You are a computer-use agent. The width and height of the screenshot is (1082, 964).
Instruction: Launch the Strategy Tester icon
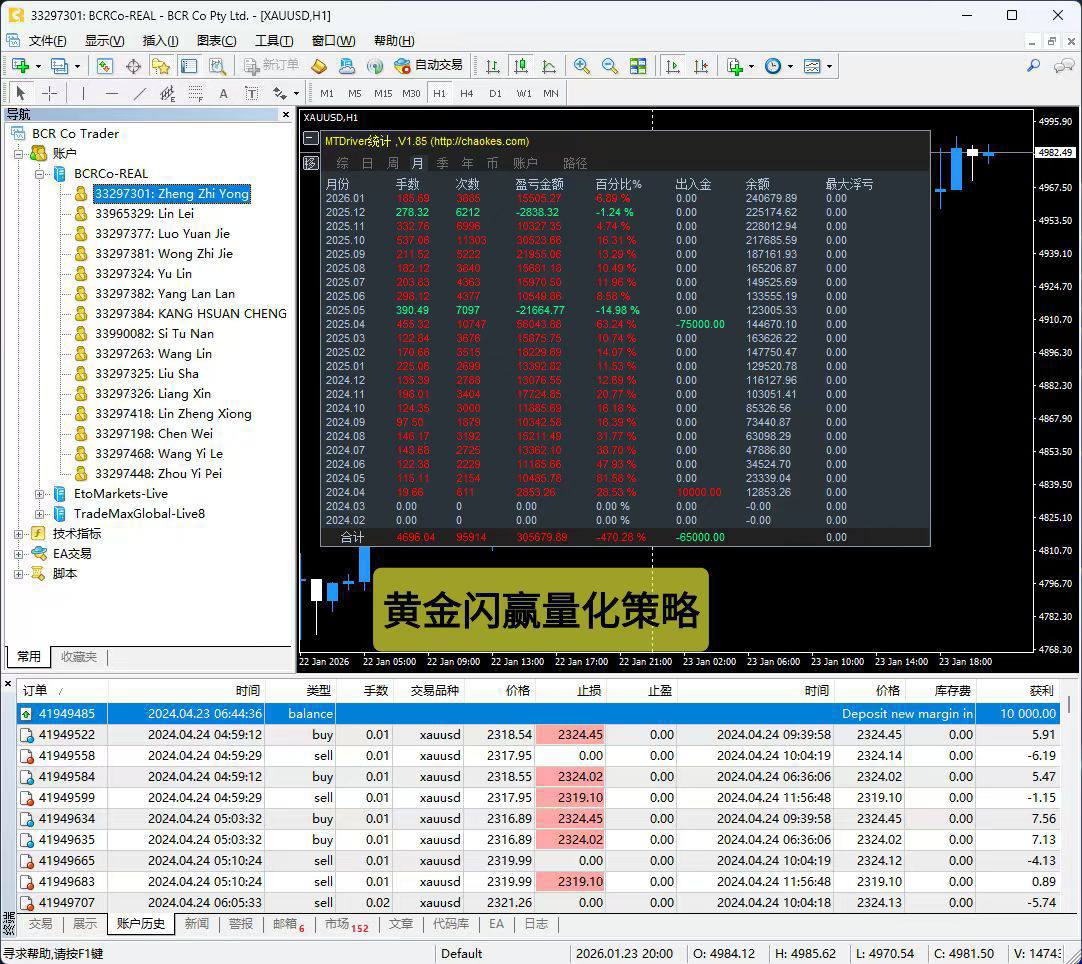pyautogui.click(x=217, y=66)
